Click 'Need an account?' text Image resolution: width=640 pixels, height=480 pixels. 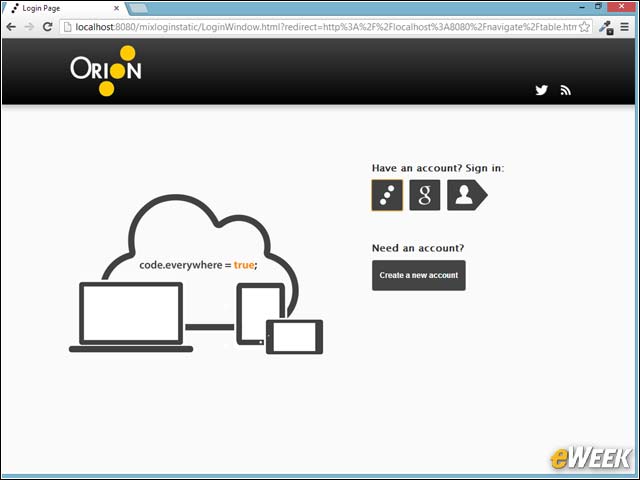click(418, 248)
